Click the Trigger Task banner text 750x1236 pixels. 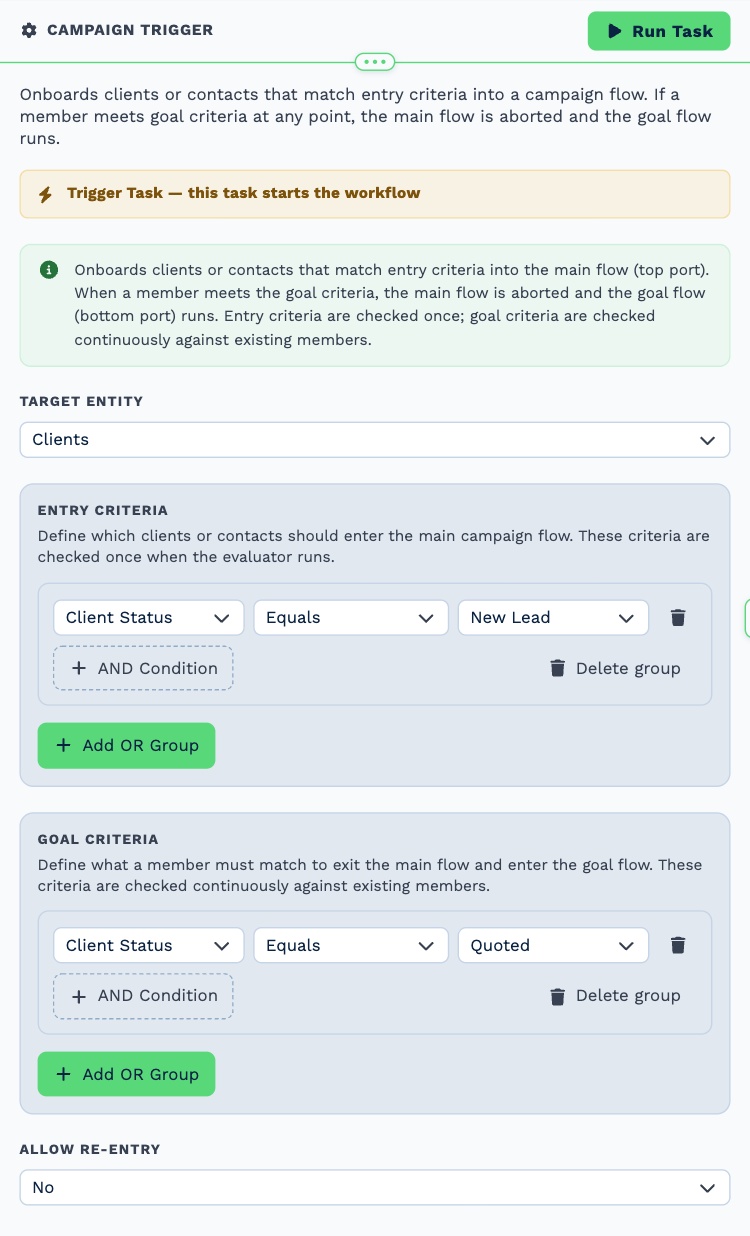[244, 193]
